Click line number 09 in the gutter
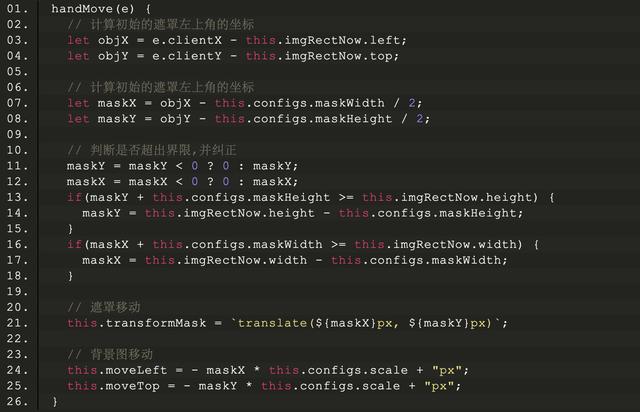The width and height of the screenshot is (640, 412). point(18,134)
